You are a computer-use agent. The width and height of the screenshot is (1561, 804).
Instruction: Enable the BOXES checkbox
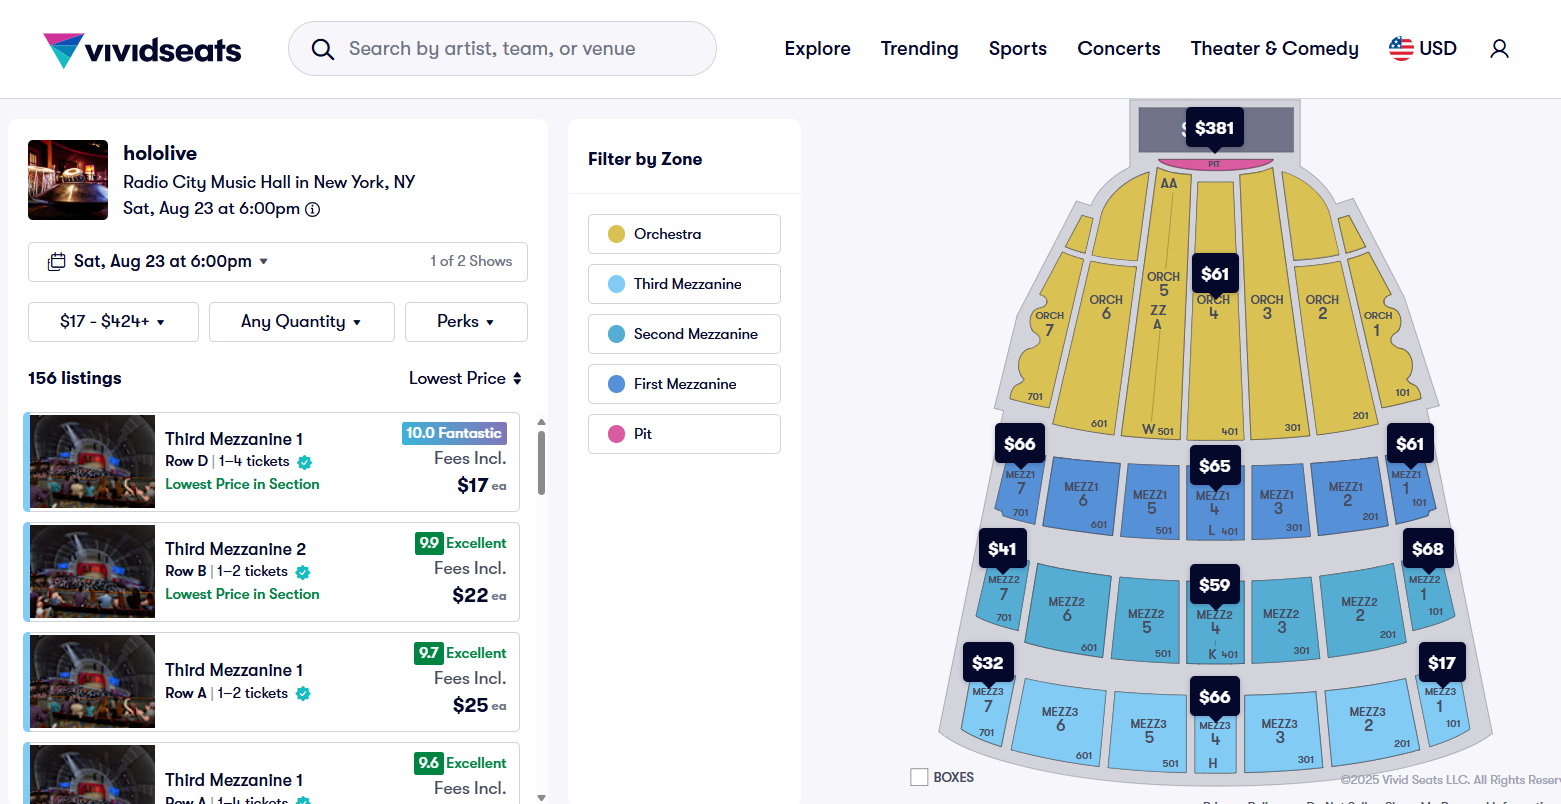(919, 777)
